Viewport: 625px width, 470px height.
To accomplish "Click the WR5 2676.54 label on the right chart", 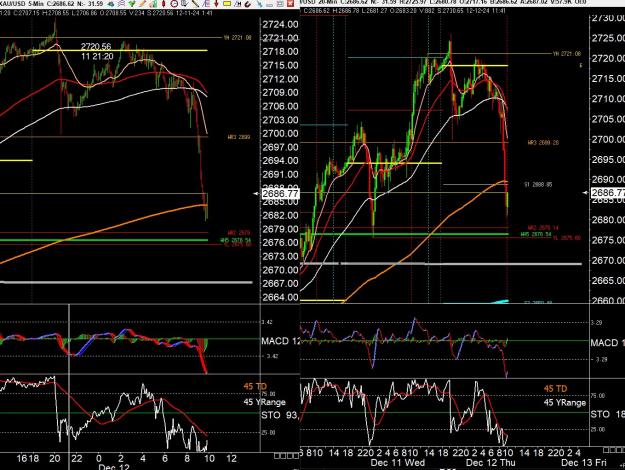I will 536,234.
